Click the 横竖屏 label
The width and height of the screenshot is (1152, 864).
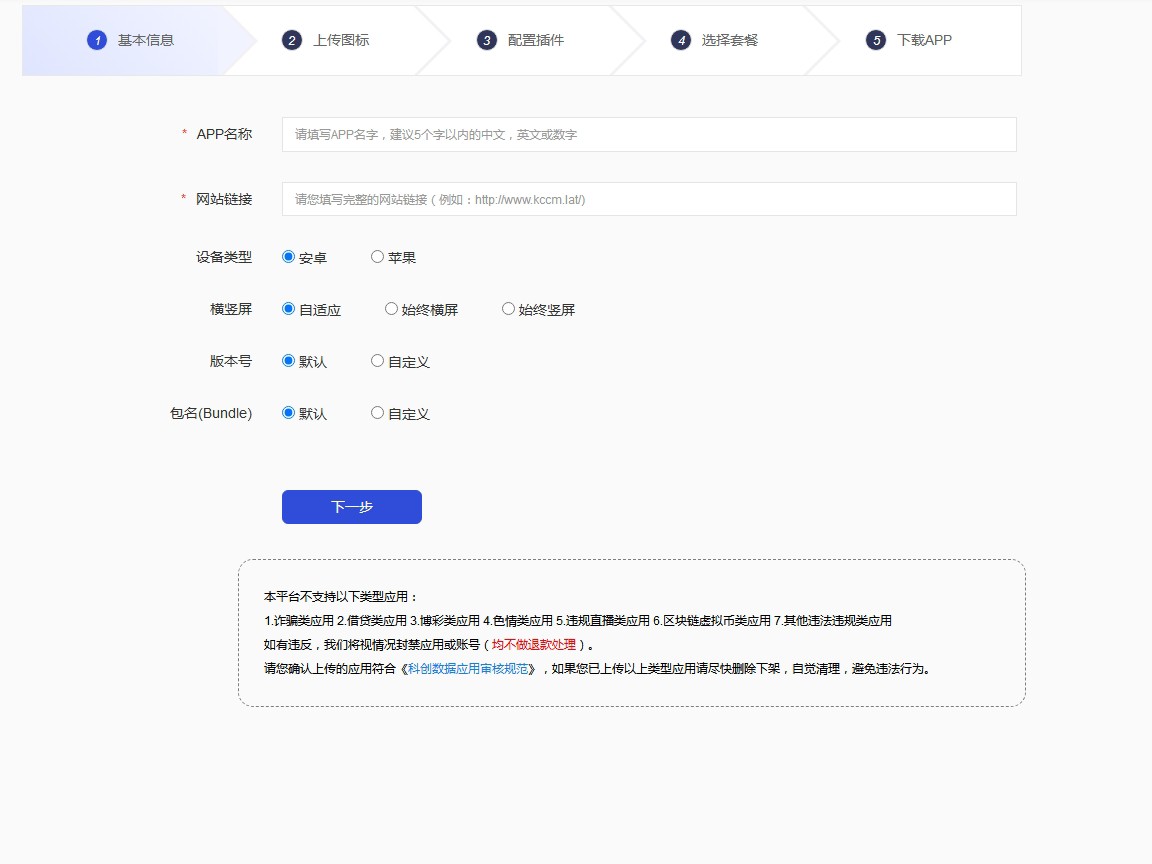click(x=231, y=309)
